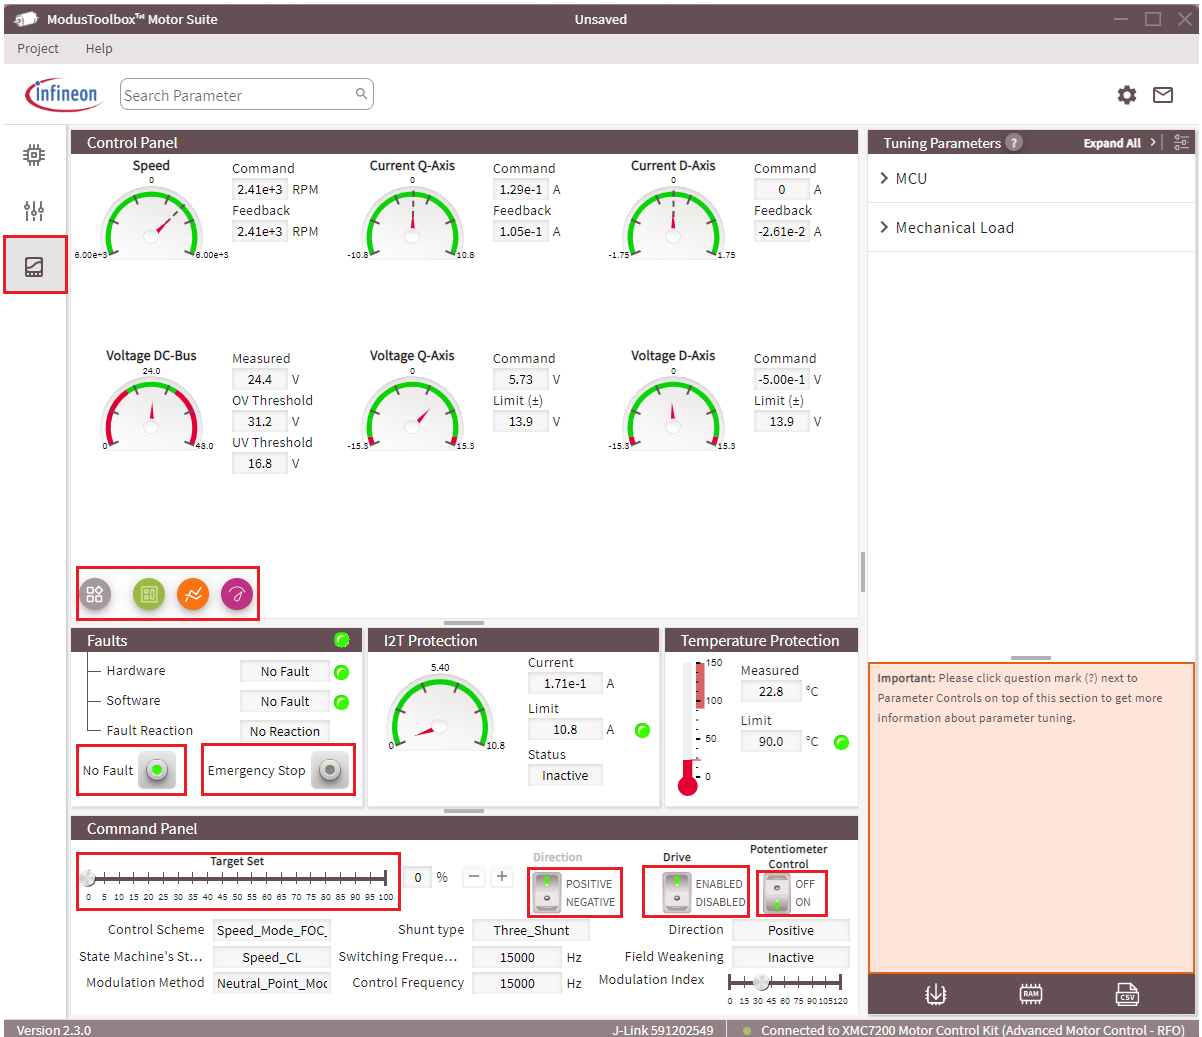
Task: Toggle the Direction positive/negative switch
Action: click(547, 892)
